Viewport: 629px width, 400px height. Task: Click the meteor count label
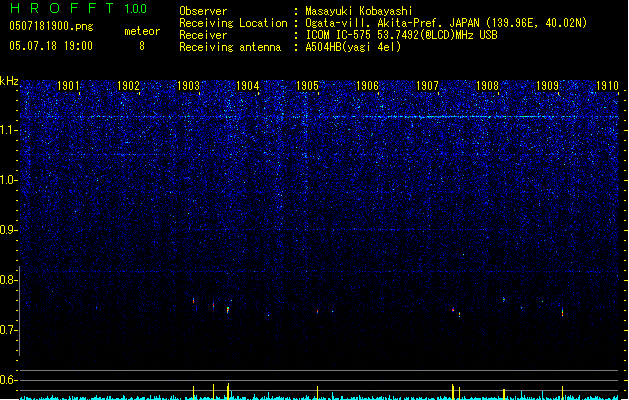[142, 31]
